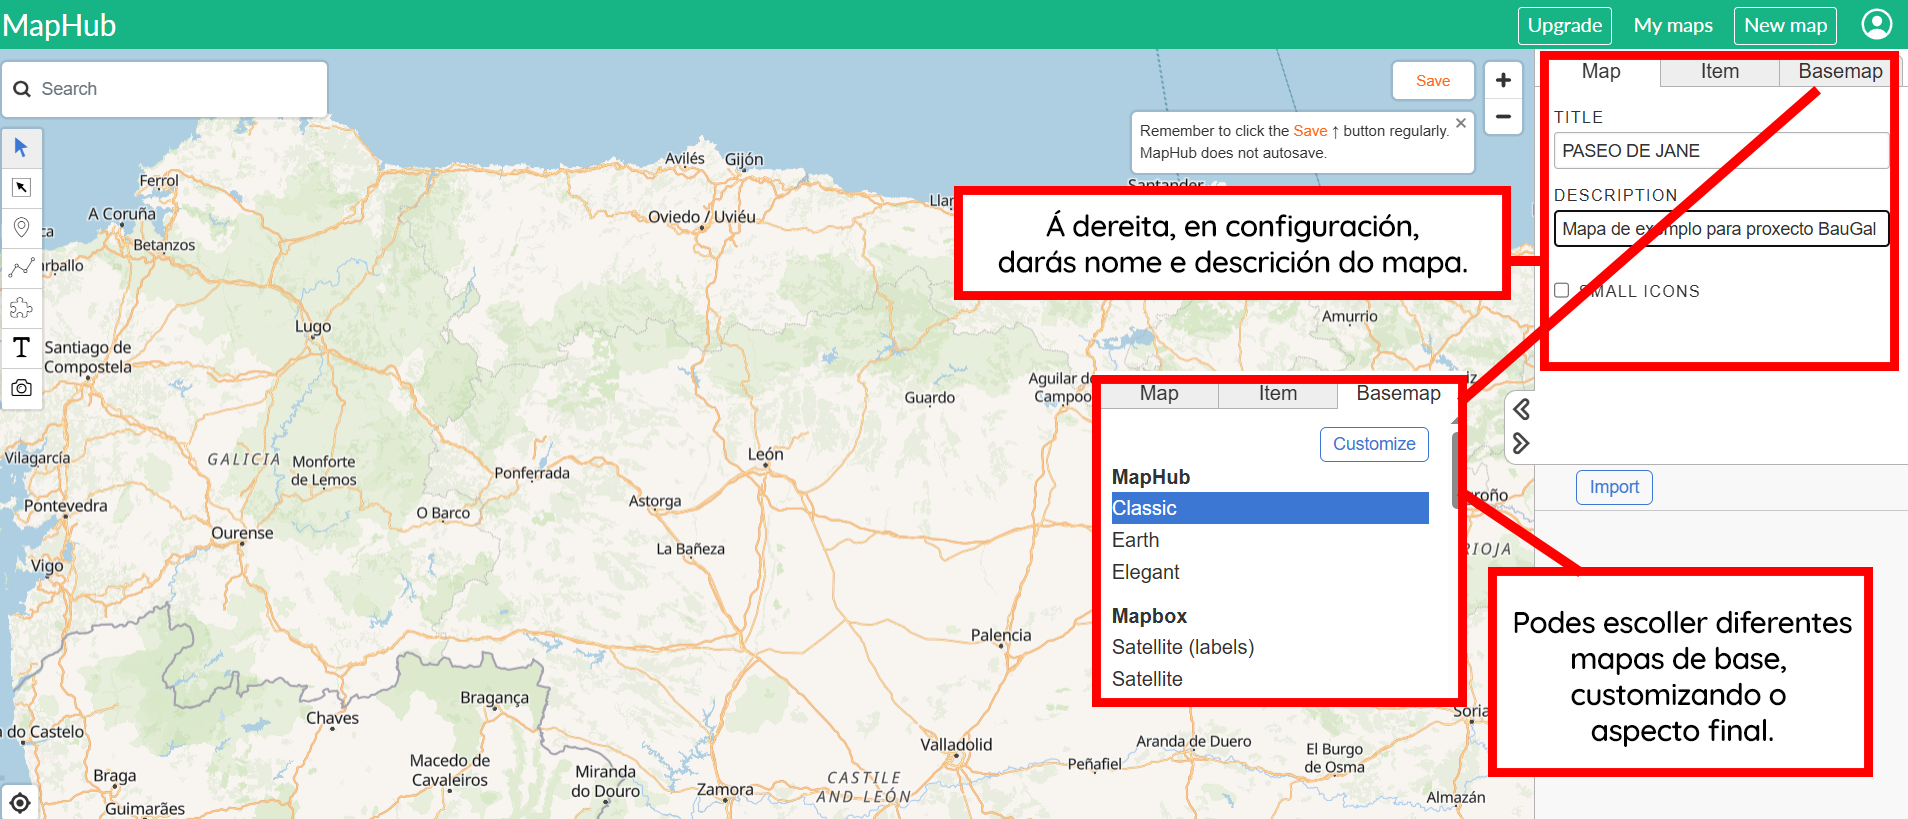The image size is (1908, 819).
Task: Click the basemap list scrollbar
Action: pyautogui.click(x=1455, y=470)
